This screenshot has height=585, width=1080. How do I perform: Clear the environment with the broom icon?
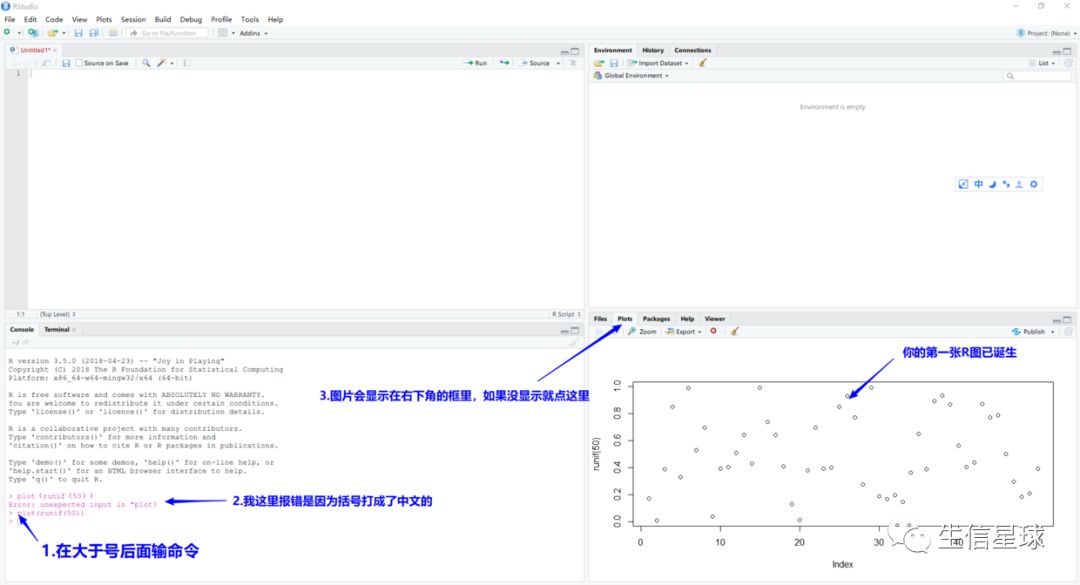point(703,63)
